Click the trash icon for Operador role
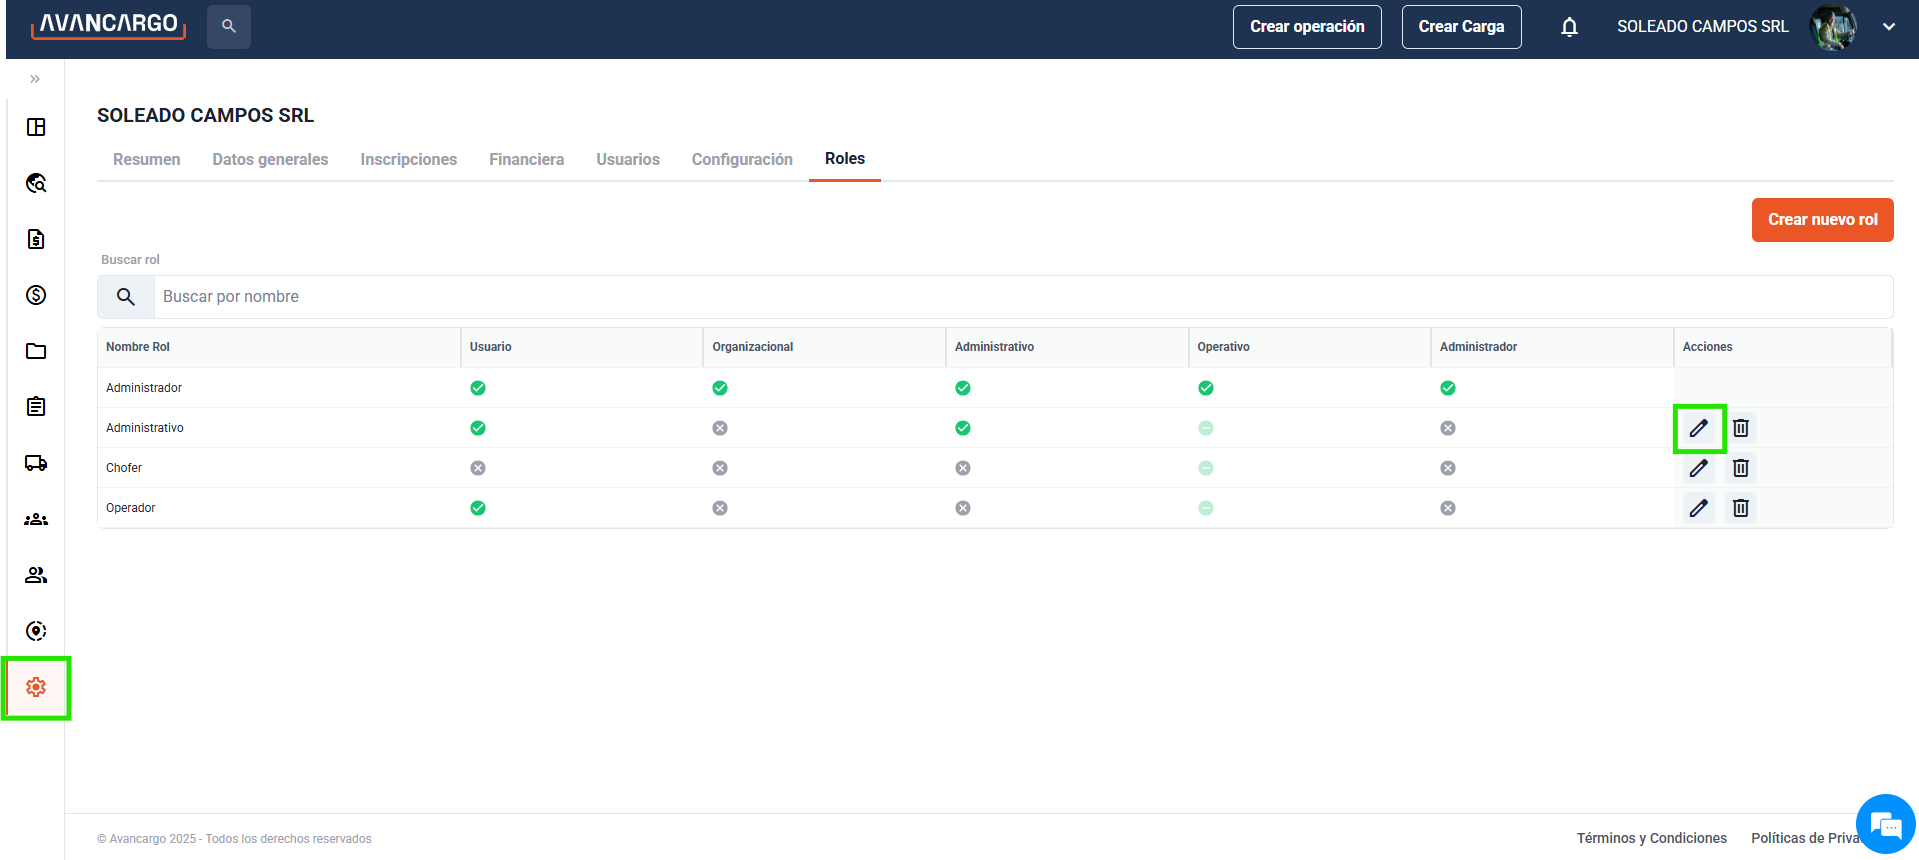Screen dimensions: 1919x860 tap(1740, 508)
